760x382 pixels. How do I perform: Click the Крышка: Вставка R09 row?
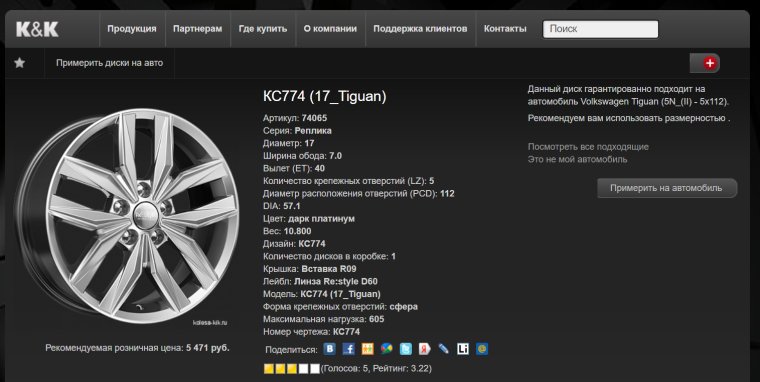click(310, 269)
